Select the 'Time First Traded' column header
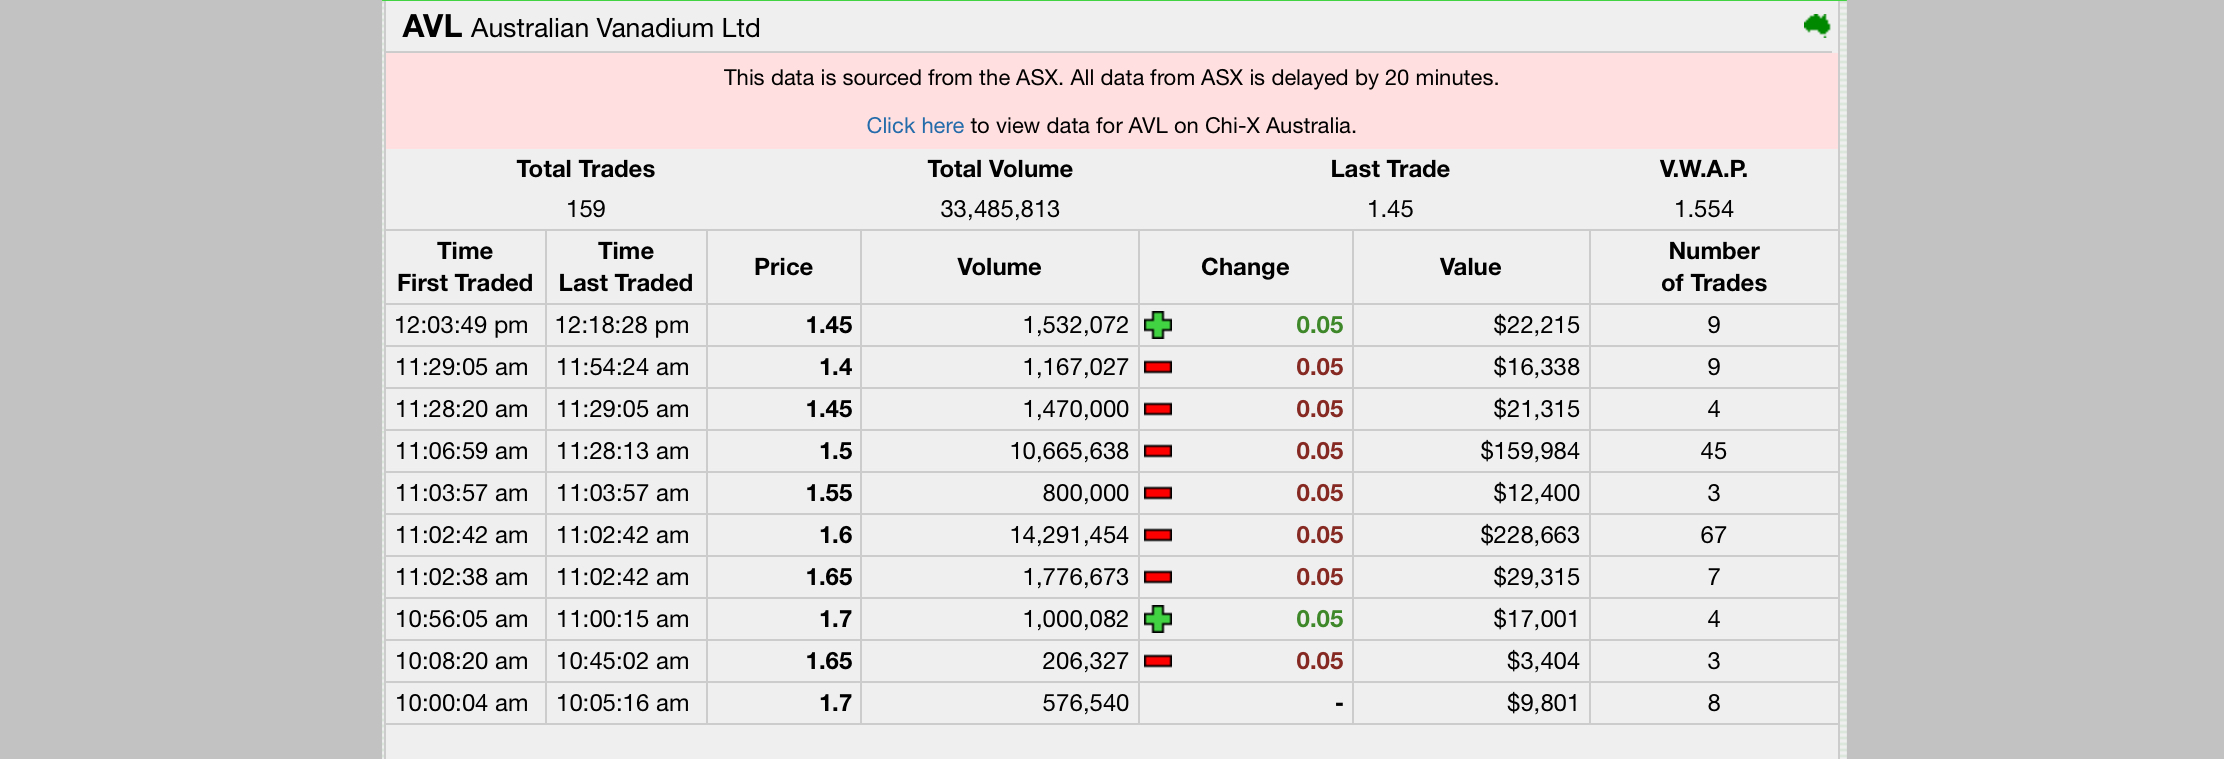2224x759 pixels. coord(465,267)
